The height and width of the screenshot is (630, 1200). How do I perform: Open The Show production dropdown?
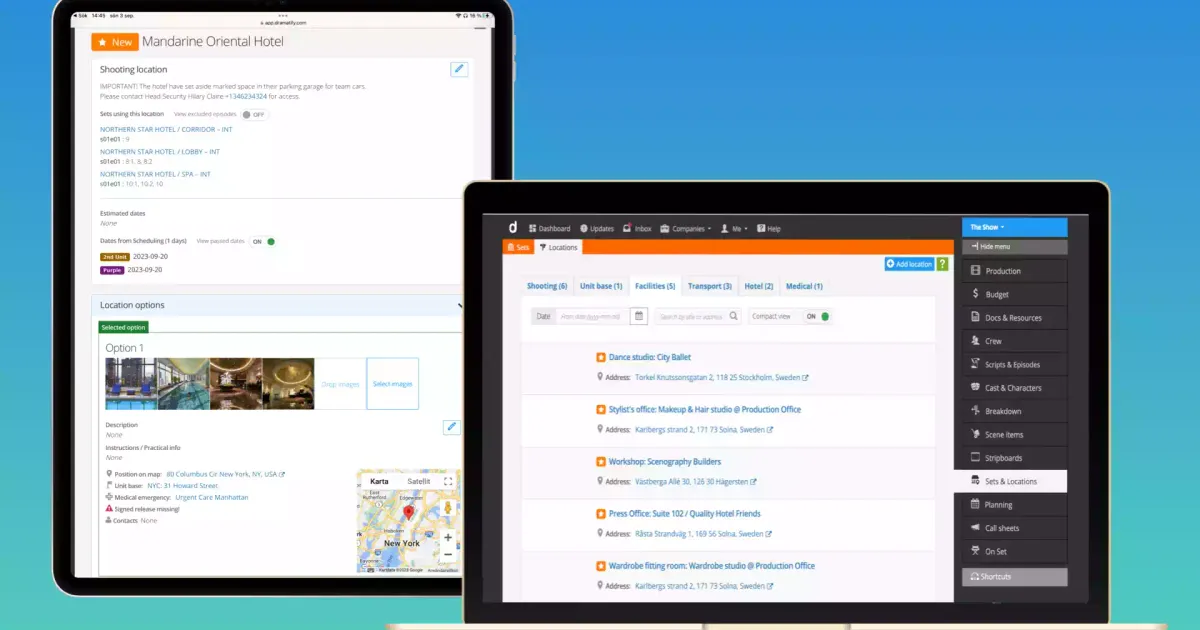click(x=1014, y=227)
